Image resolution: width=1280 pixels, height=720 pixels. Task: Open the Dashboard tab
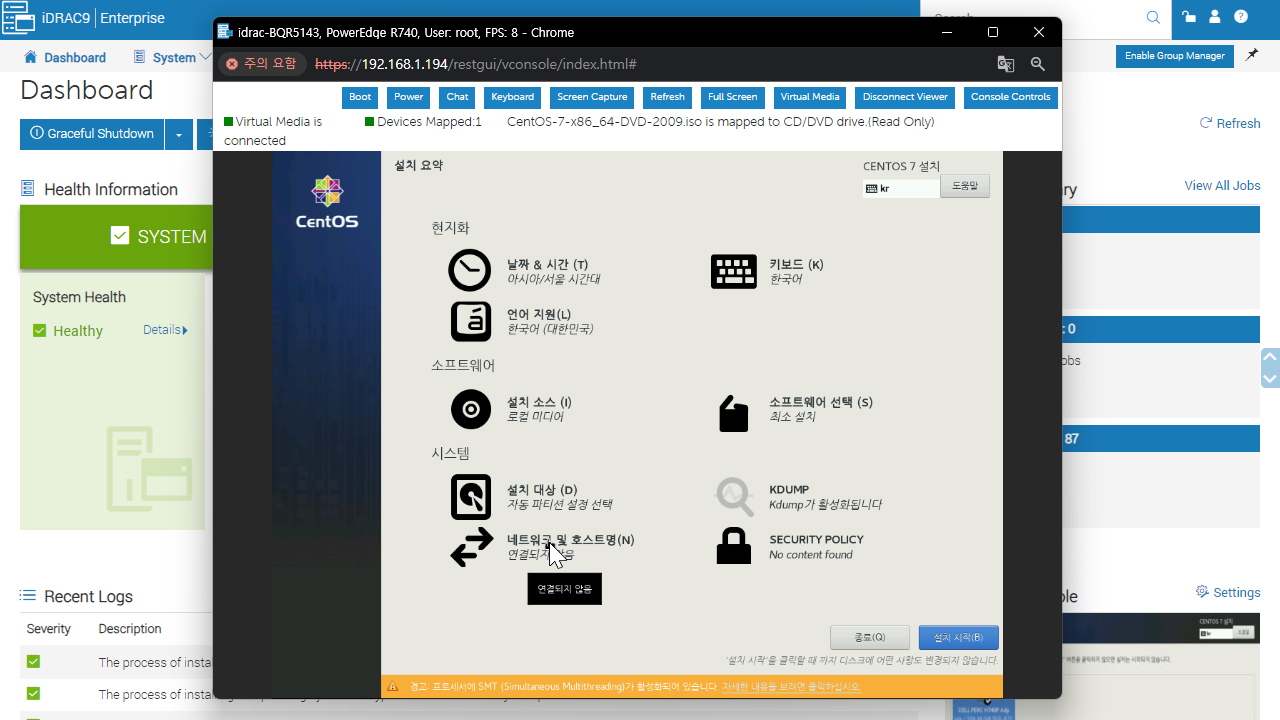[x=65, y=57]
